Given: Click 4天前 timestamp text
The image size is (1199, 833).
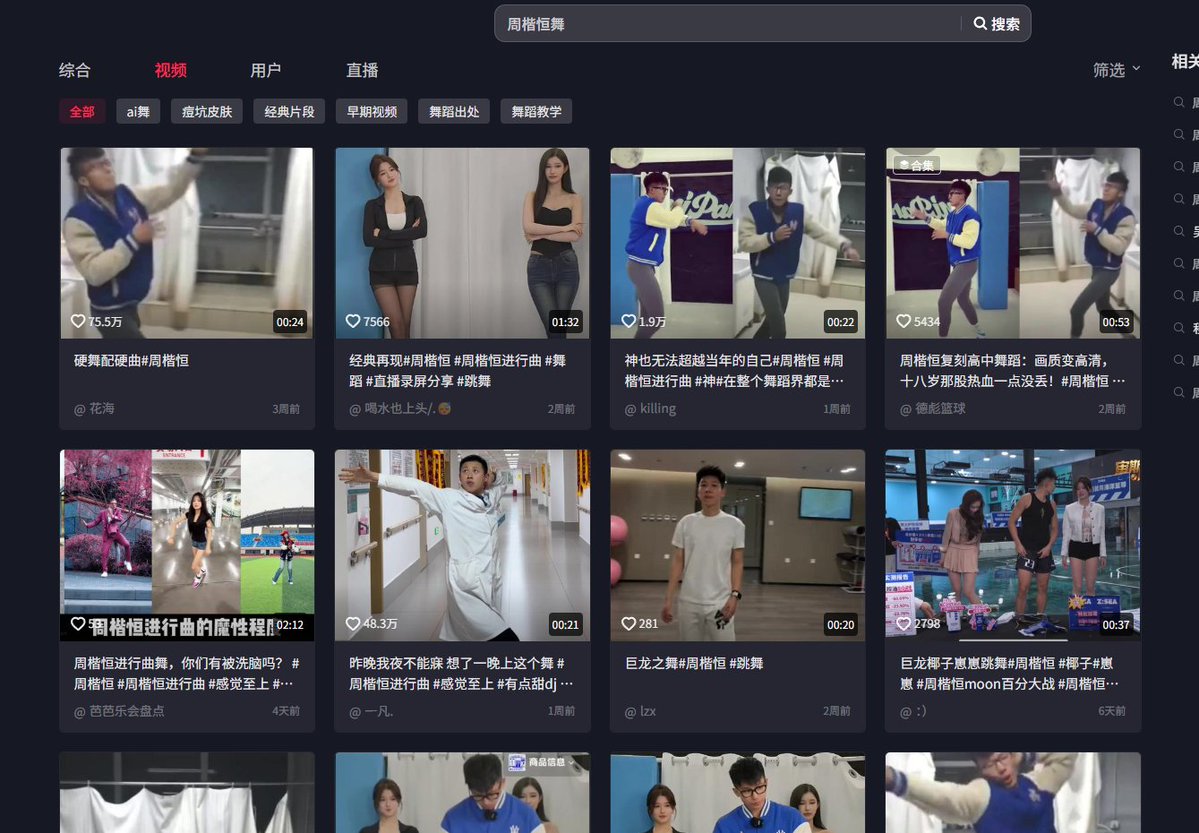Looking at the screenshot, I should pos(286,711).
